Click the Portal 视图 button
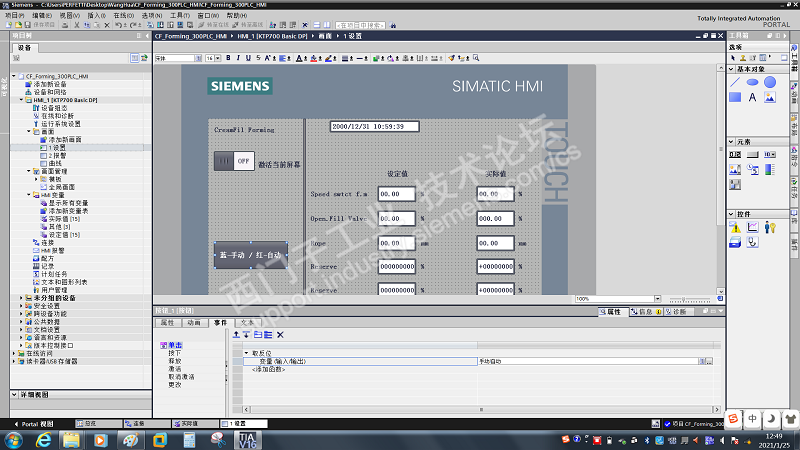Image resolution: width=800 pixels, height=450 pixels. click(x=34, y=424)
